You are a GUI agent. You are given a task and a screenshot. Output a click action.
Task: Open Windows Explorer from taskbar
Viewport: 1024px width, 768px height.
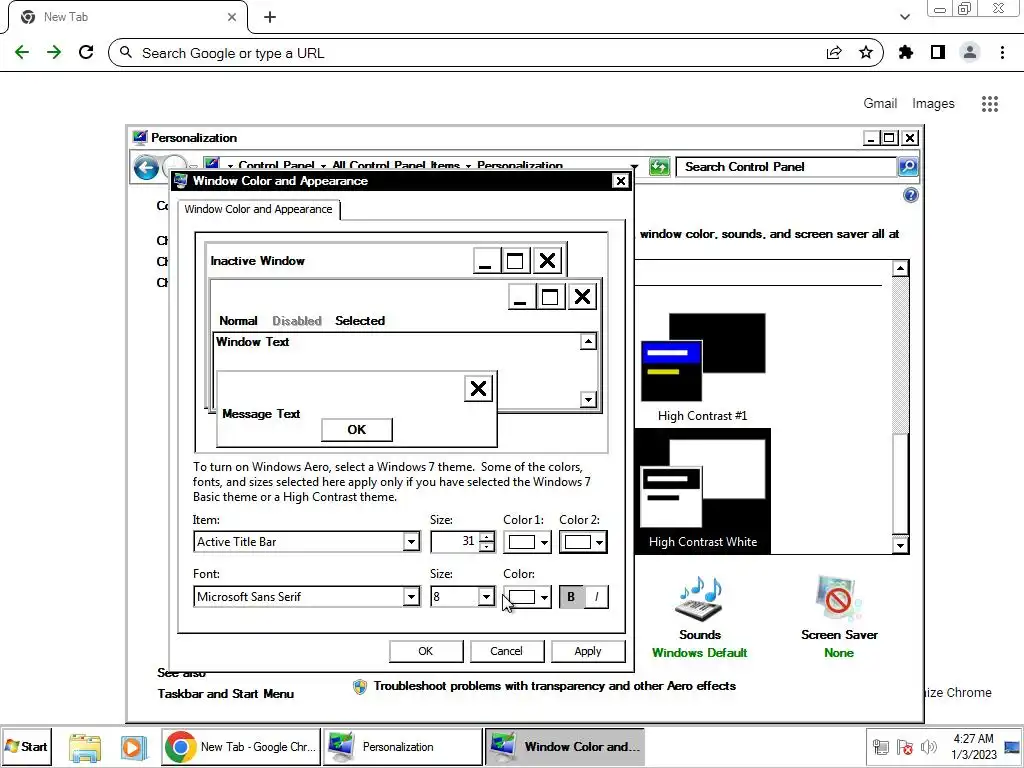(85, 747)
